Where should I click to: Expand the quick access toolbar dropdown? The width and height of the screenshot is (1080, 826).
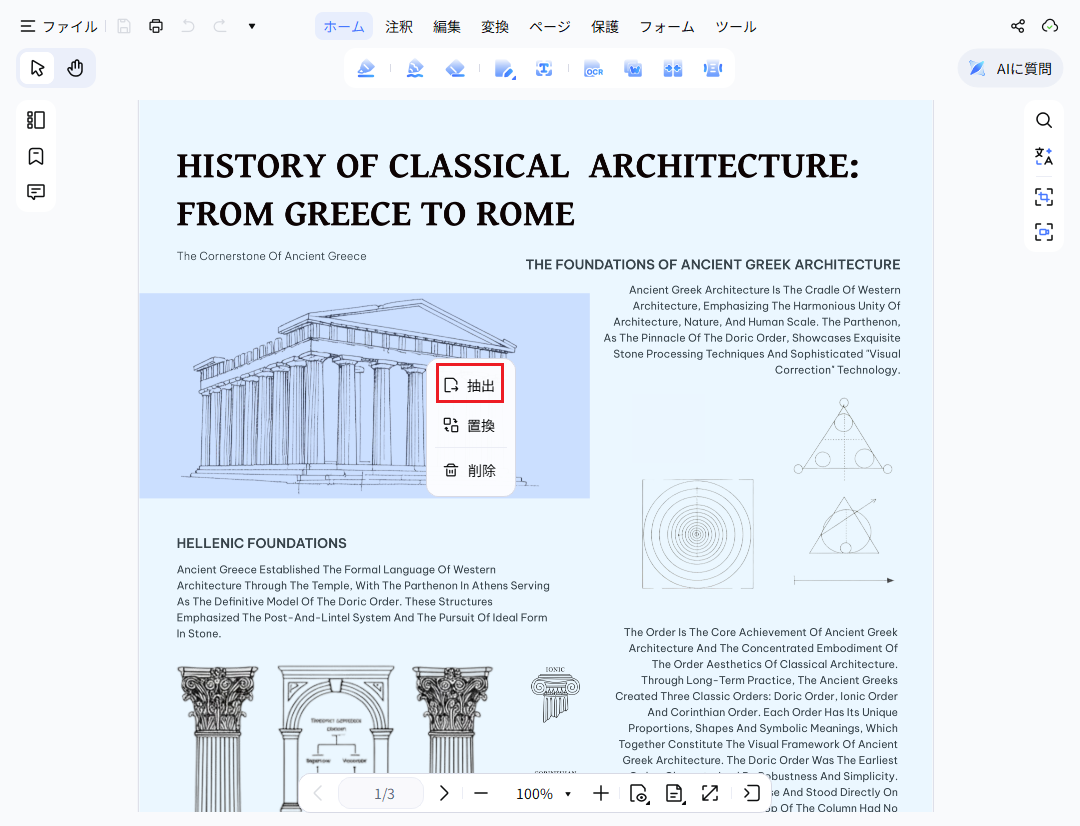click(252, 26)
